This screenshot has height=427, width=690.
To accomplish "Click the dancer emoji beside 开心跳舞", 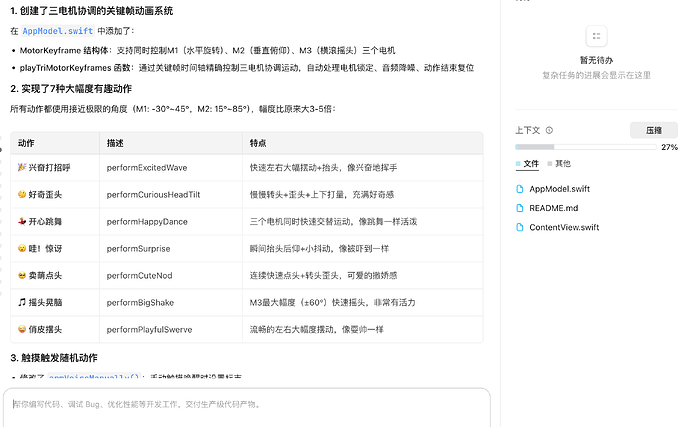I will pos(22,221).
